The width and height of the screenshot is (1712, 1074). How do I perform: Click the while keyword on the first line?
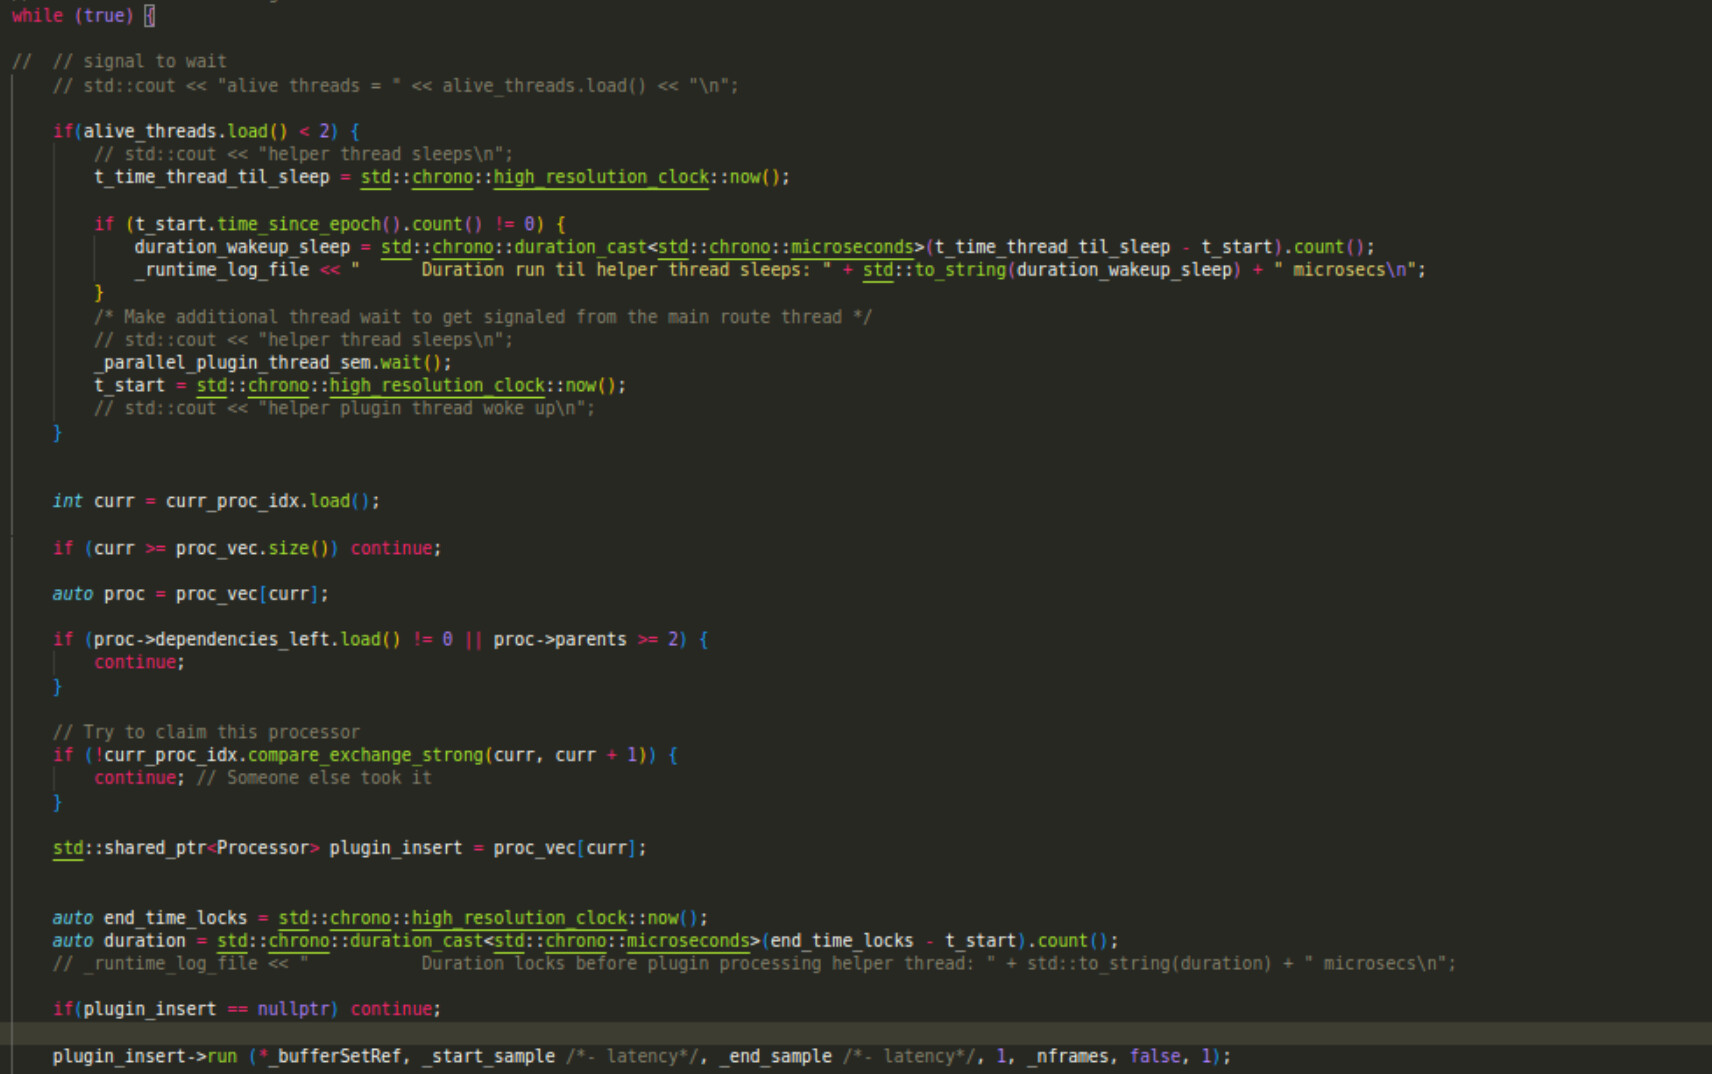point(37,16)
